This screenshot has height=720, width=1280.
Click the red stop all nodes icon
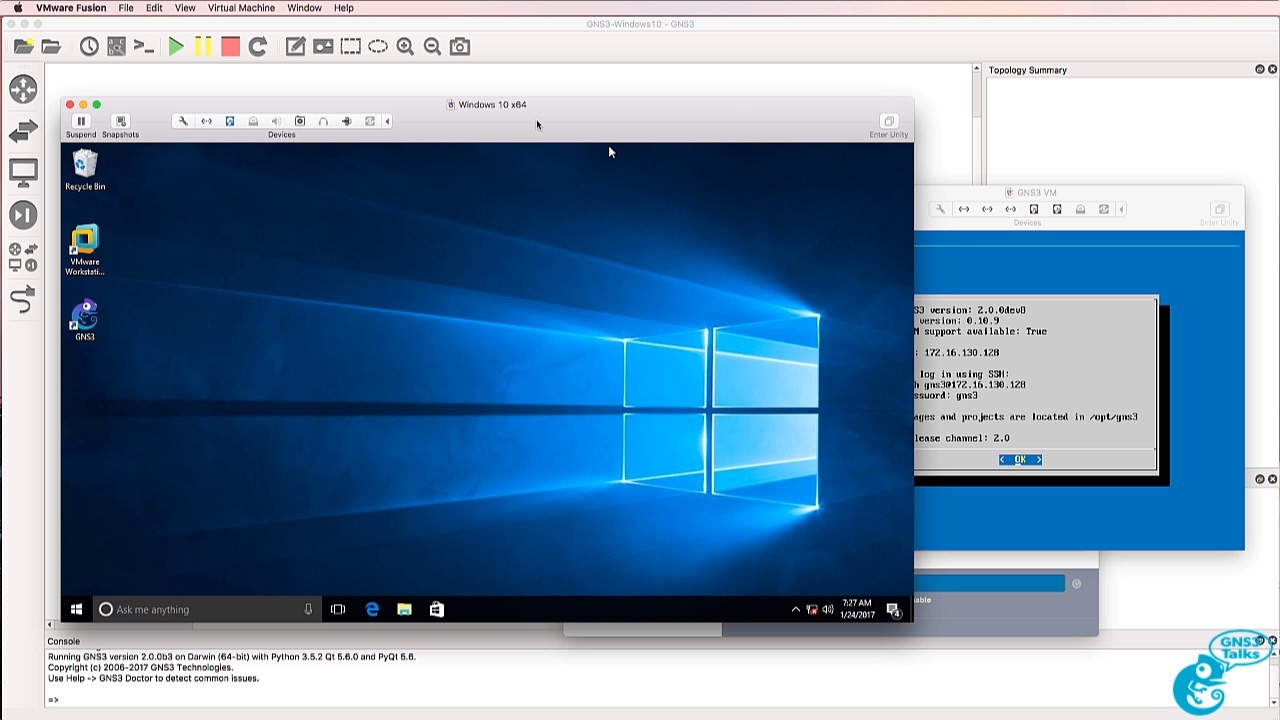click(230, 46)
